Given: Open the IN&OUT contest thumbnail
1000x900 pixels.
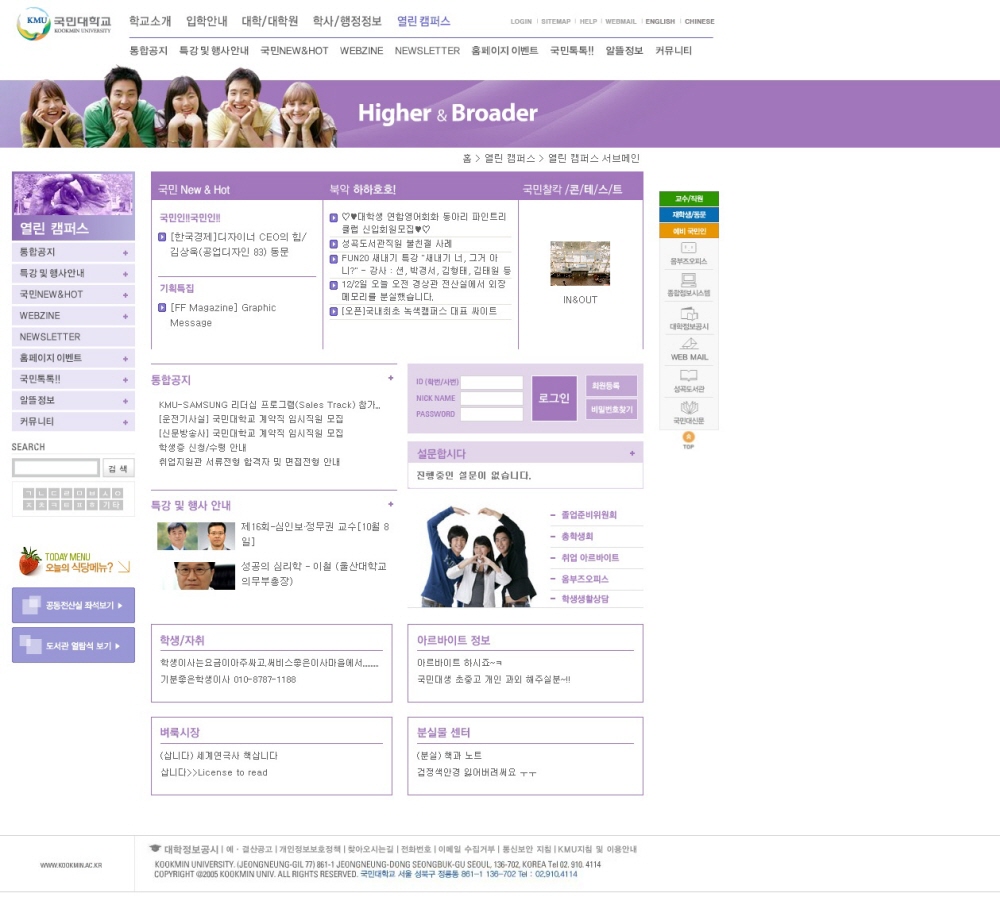Looking at the screenshot, I should (579, 263).
